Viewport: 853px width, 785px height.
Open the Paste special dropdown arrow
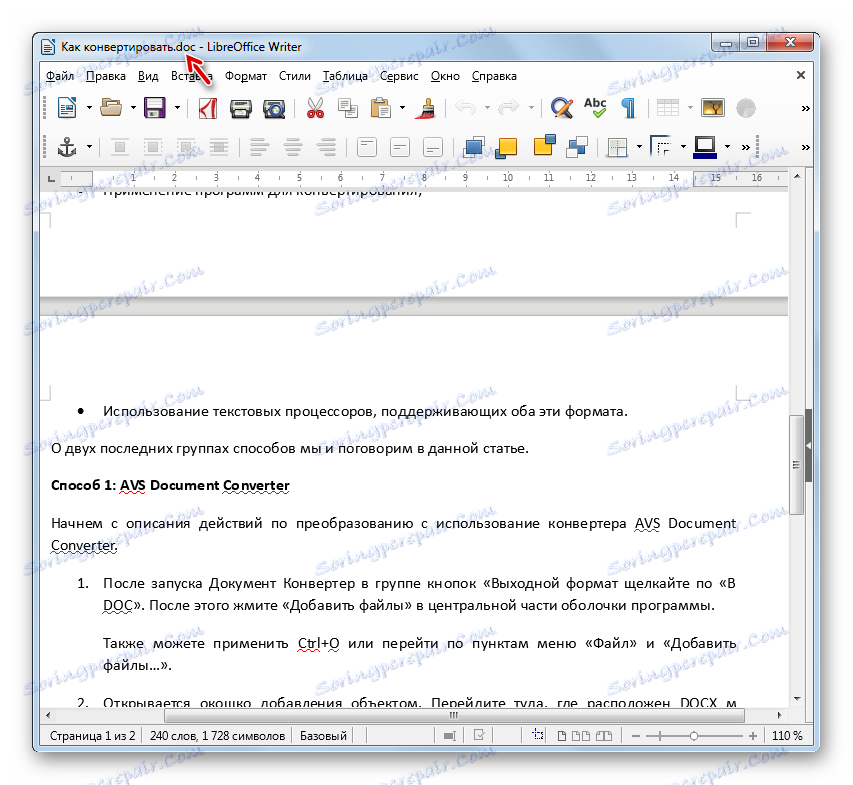click(403, 108)
